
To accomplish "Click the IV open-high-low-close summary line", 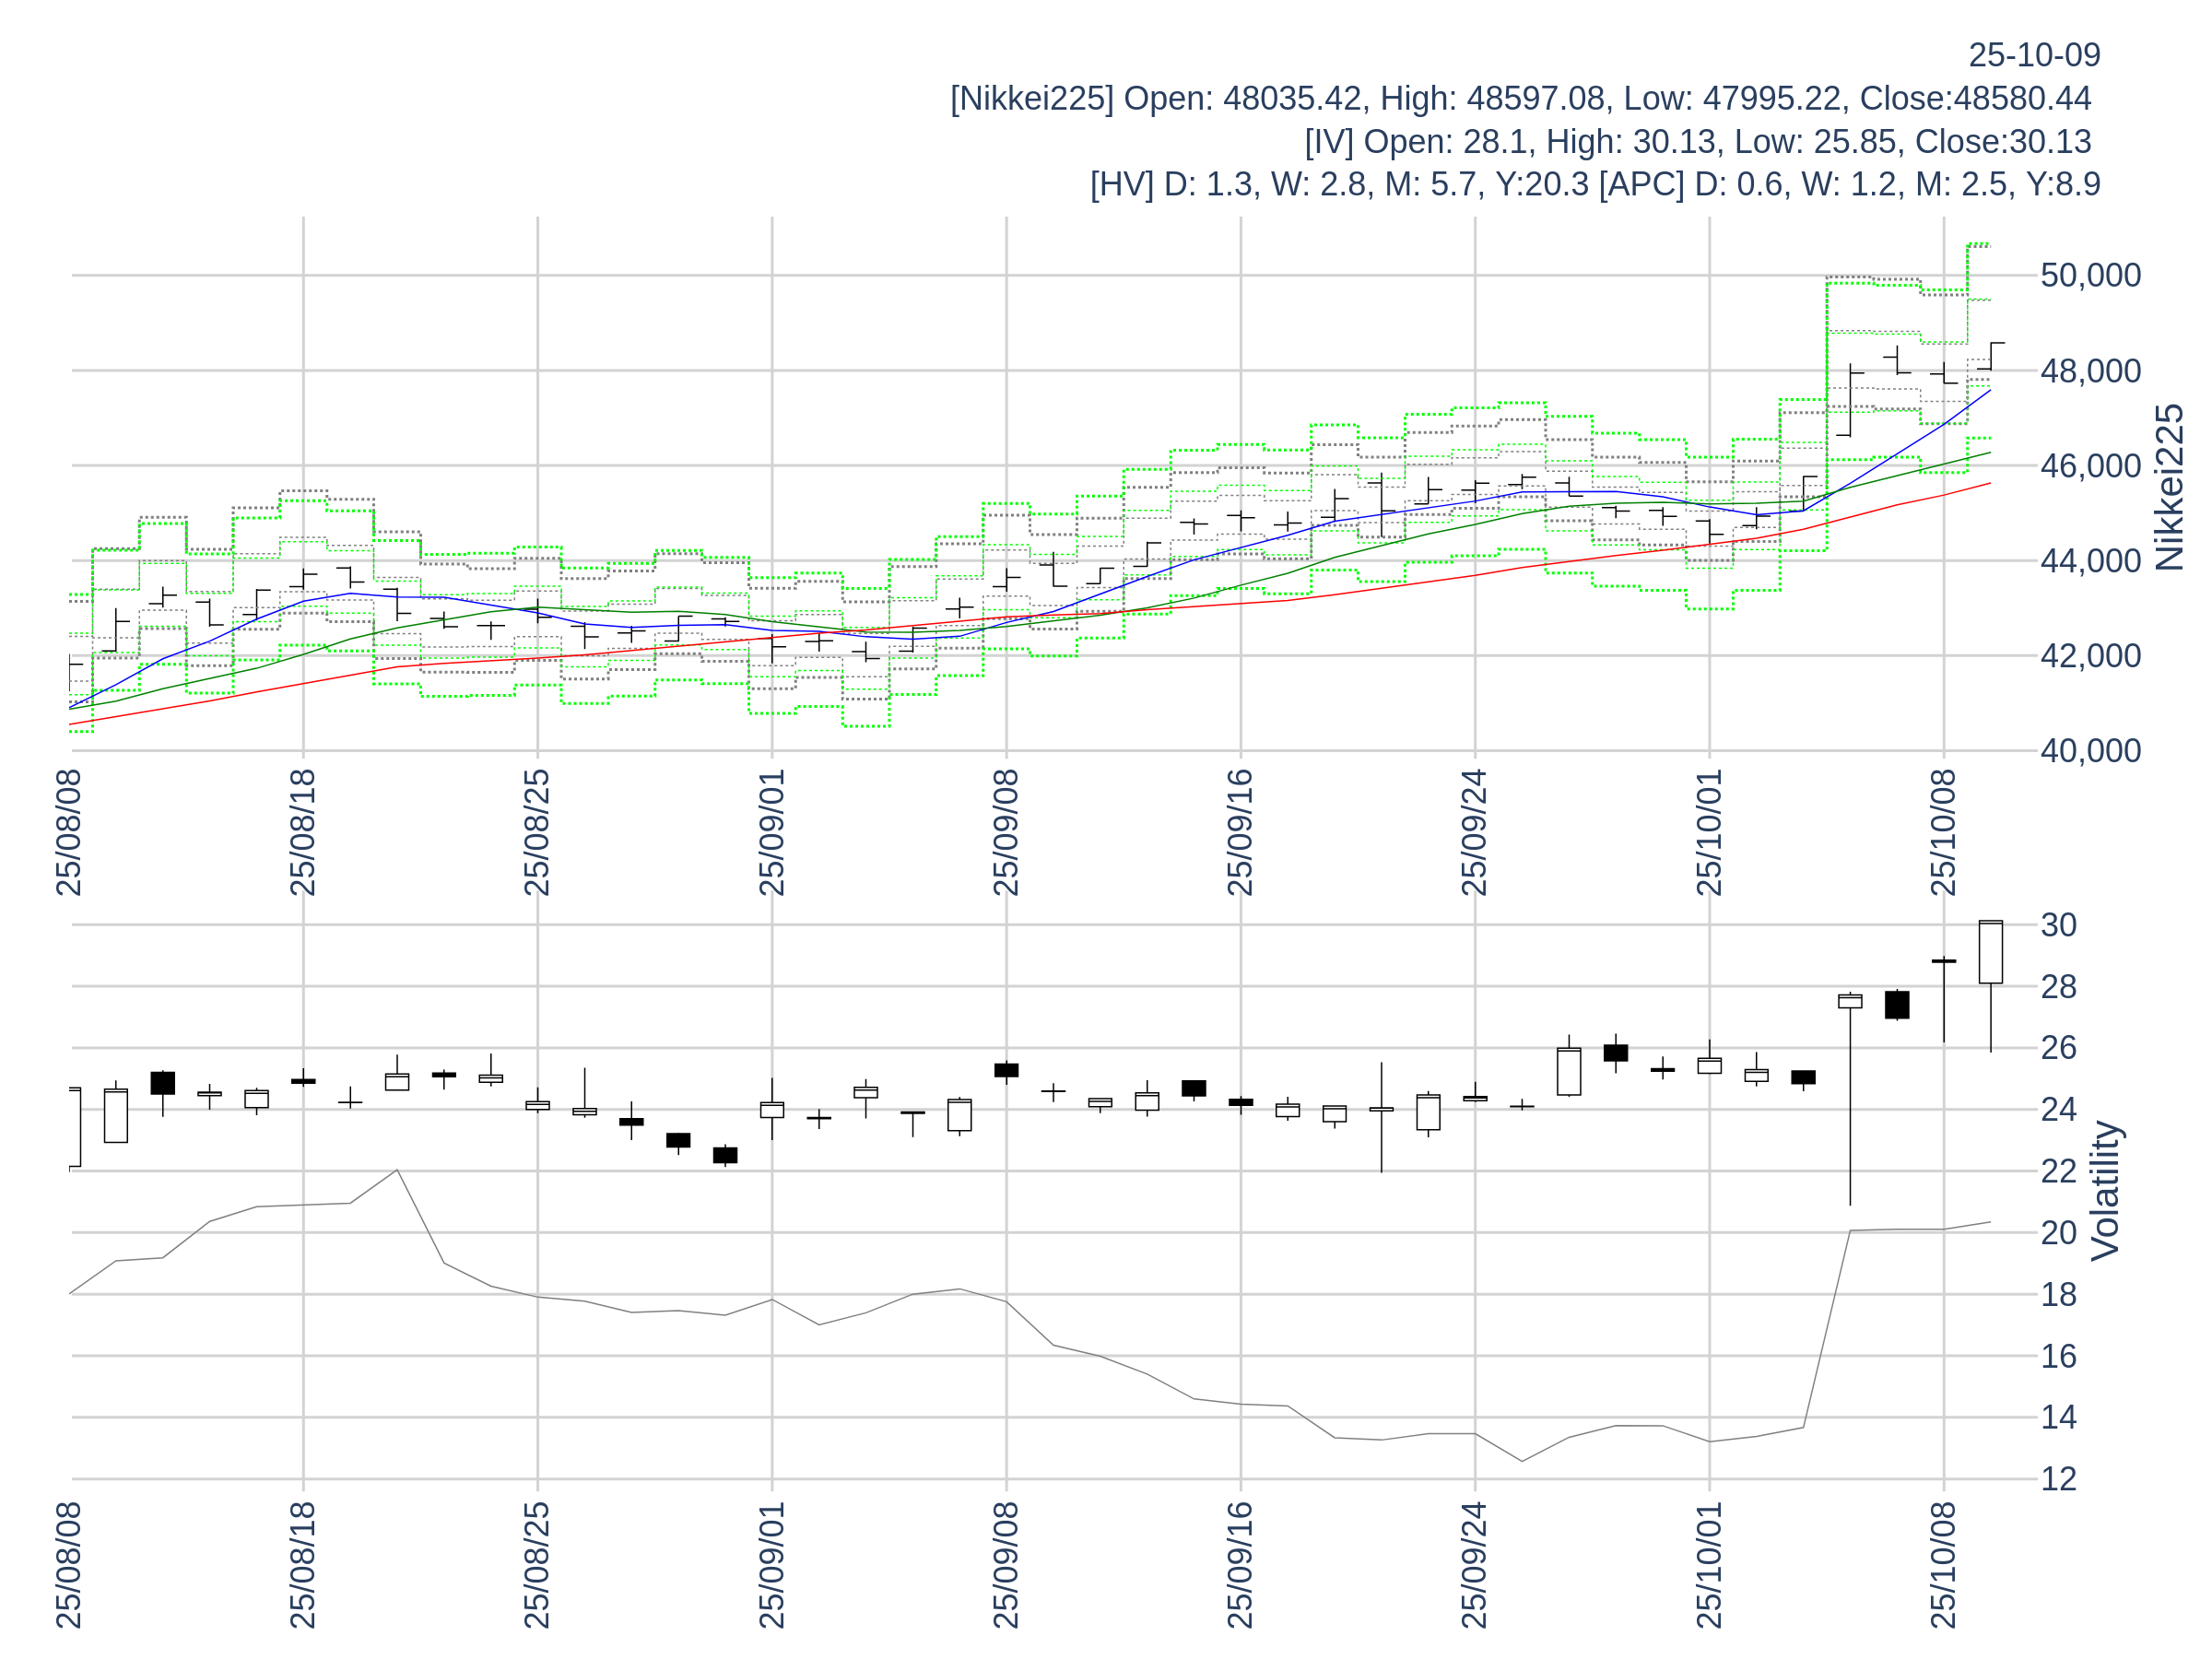I will [1697, 142].
